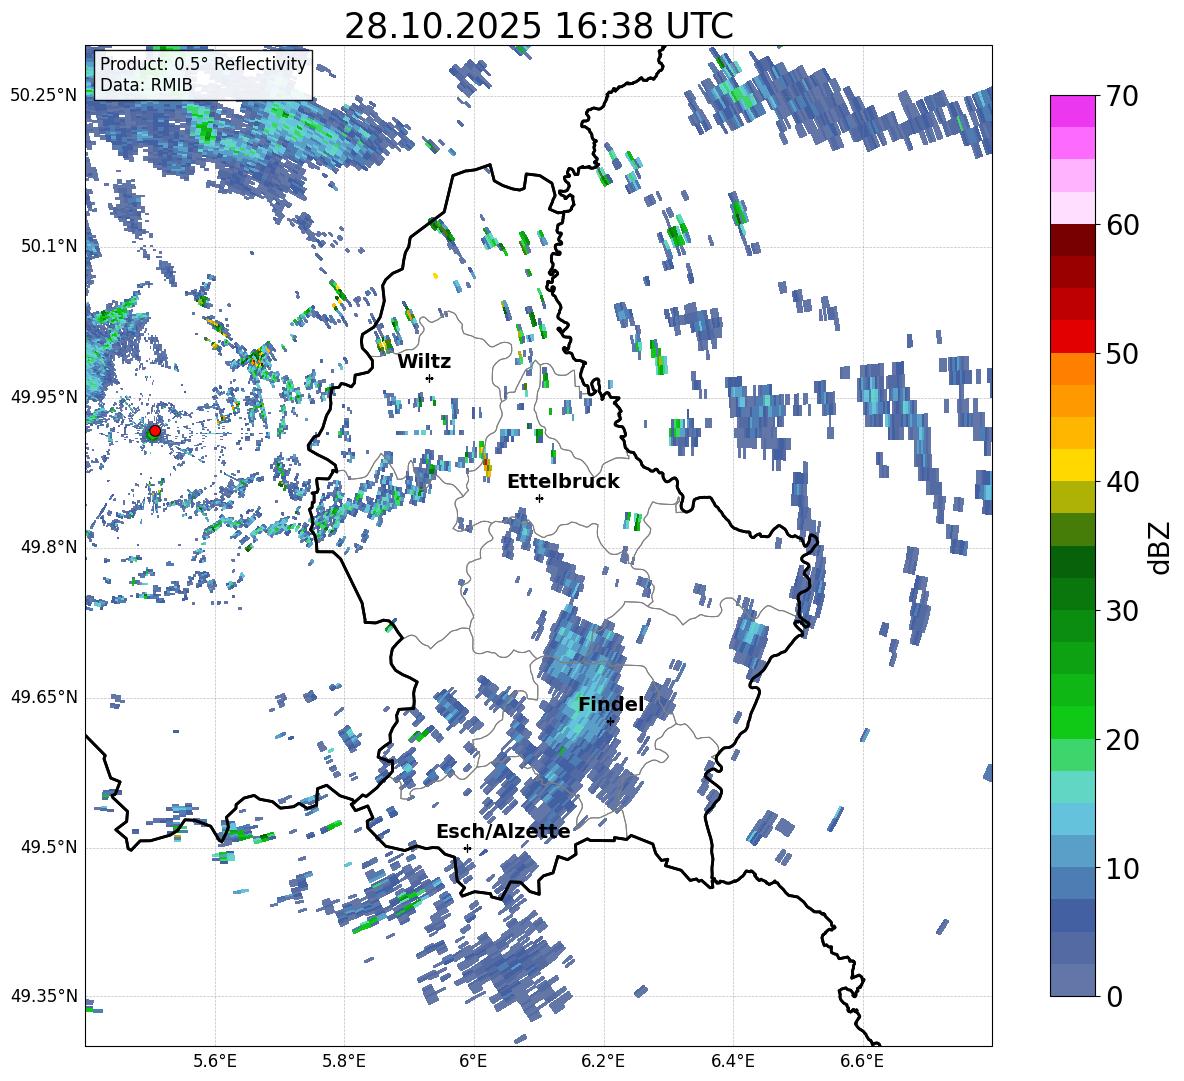Click the dark maroon colorbar segment below 60
The image size is (1184, 1081).
tap(1073, 240)
